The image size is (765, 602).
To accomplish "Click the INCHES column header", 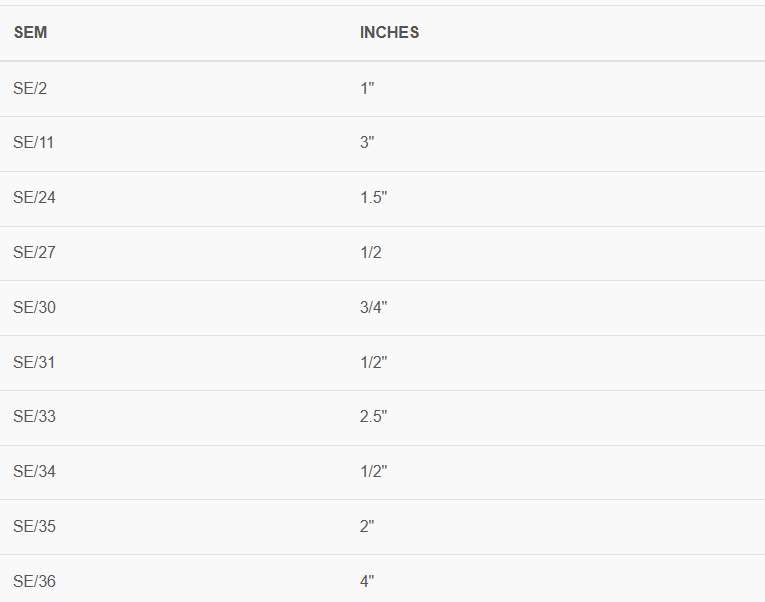I will coord(389,33).
